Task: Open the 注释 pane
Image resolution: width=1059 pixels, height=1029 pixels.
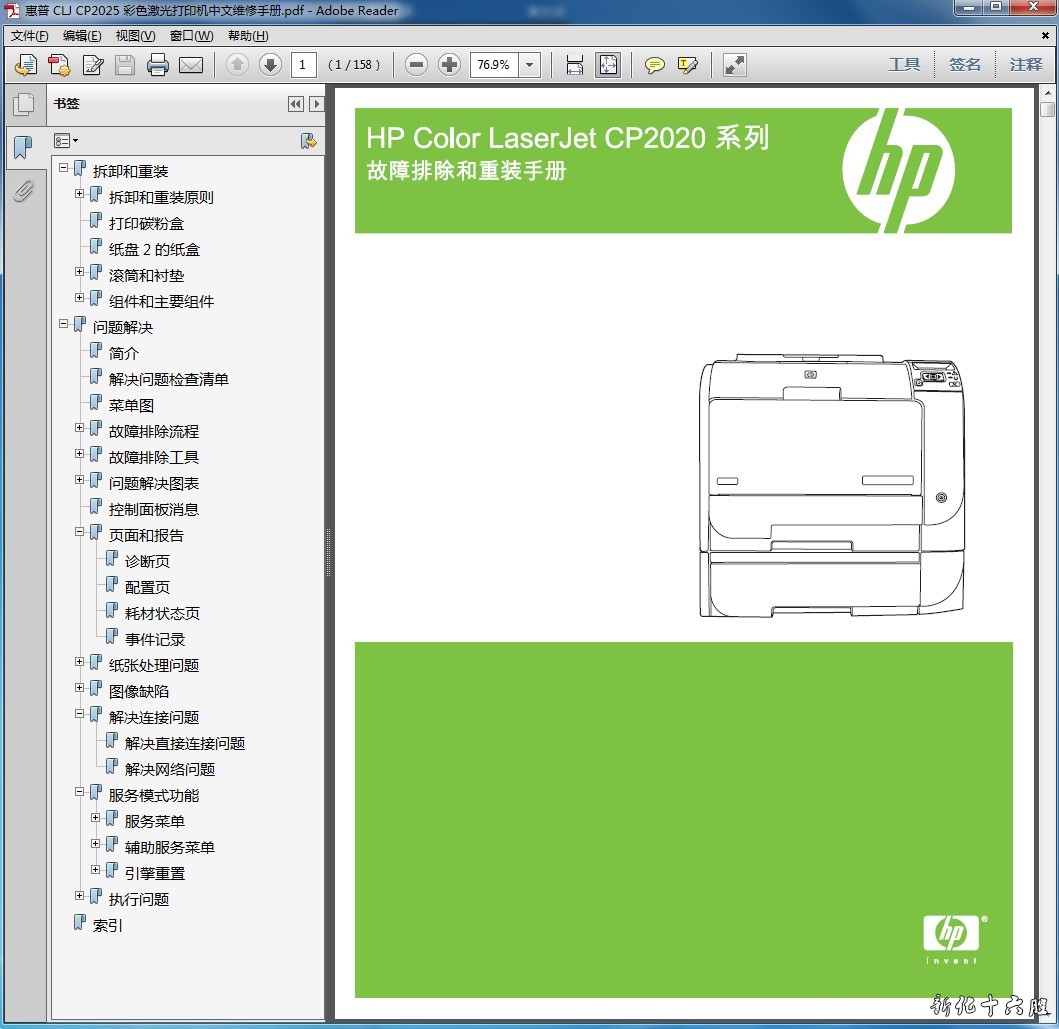Action: pyautogui.click(x=1025, y=65)
